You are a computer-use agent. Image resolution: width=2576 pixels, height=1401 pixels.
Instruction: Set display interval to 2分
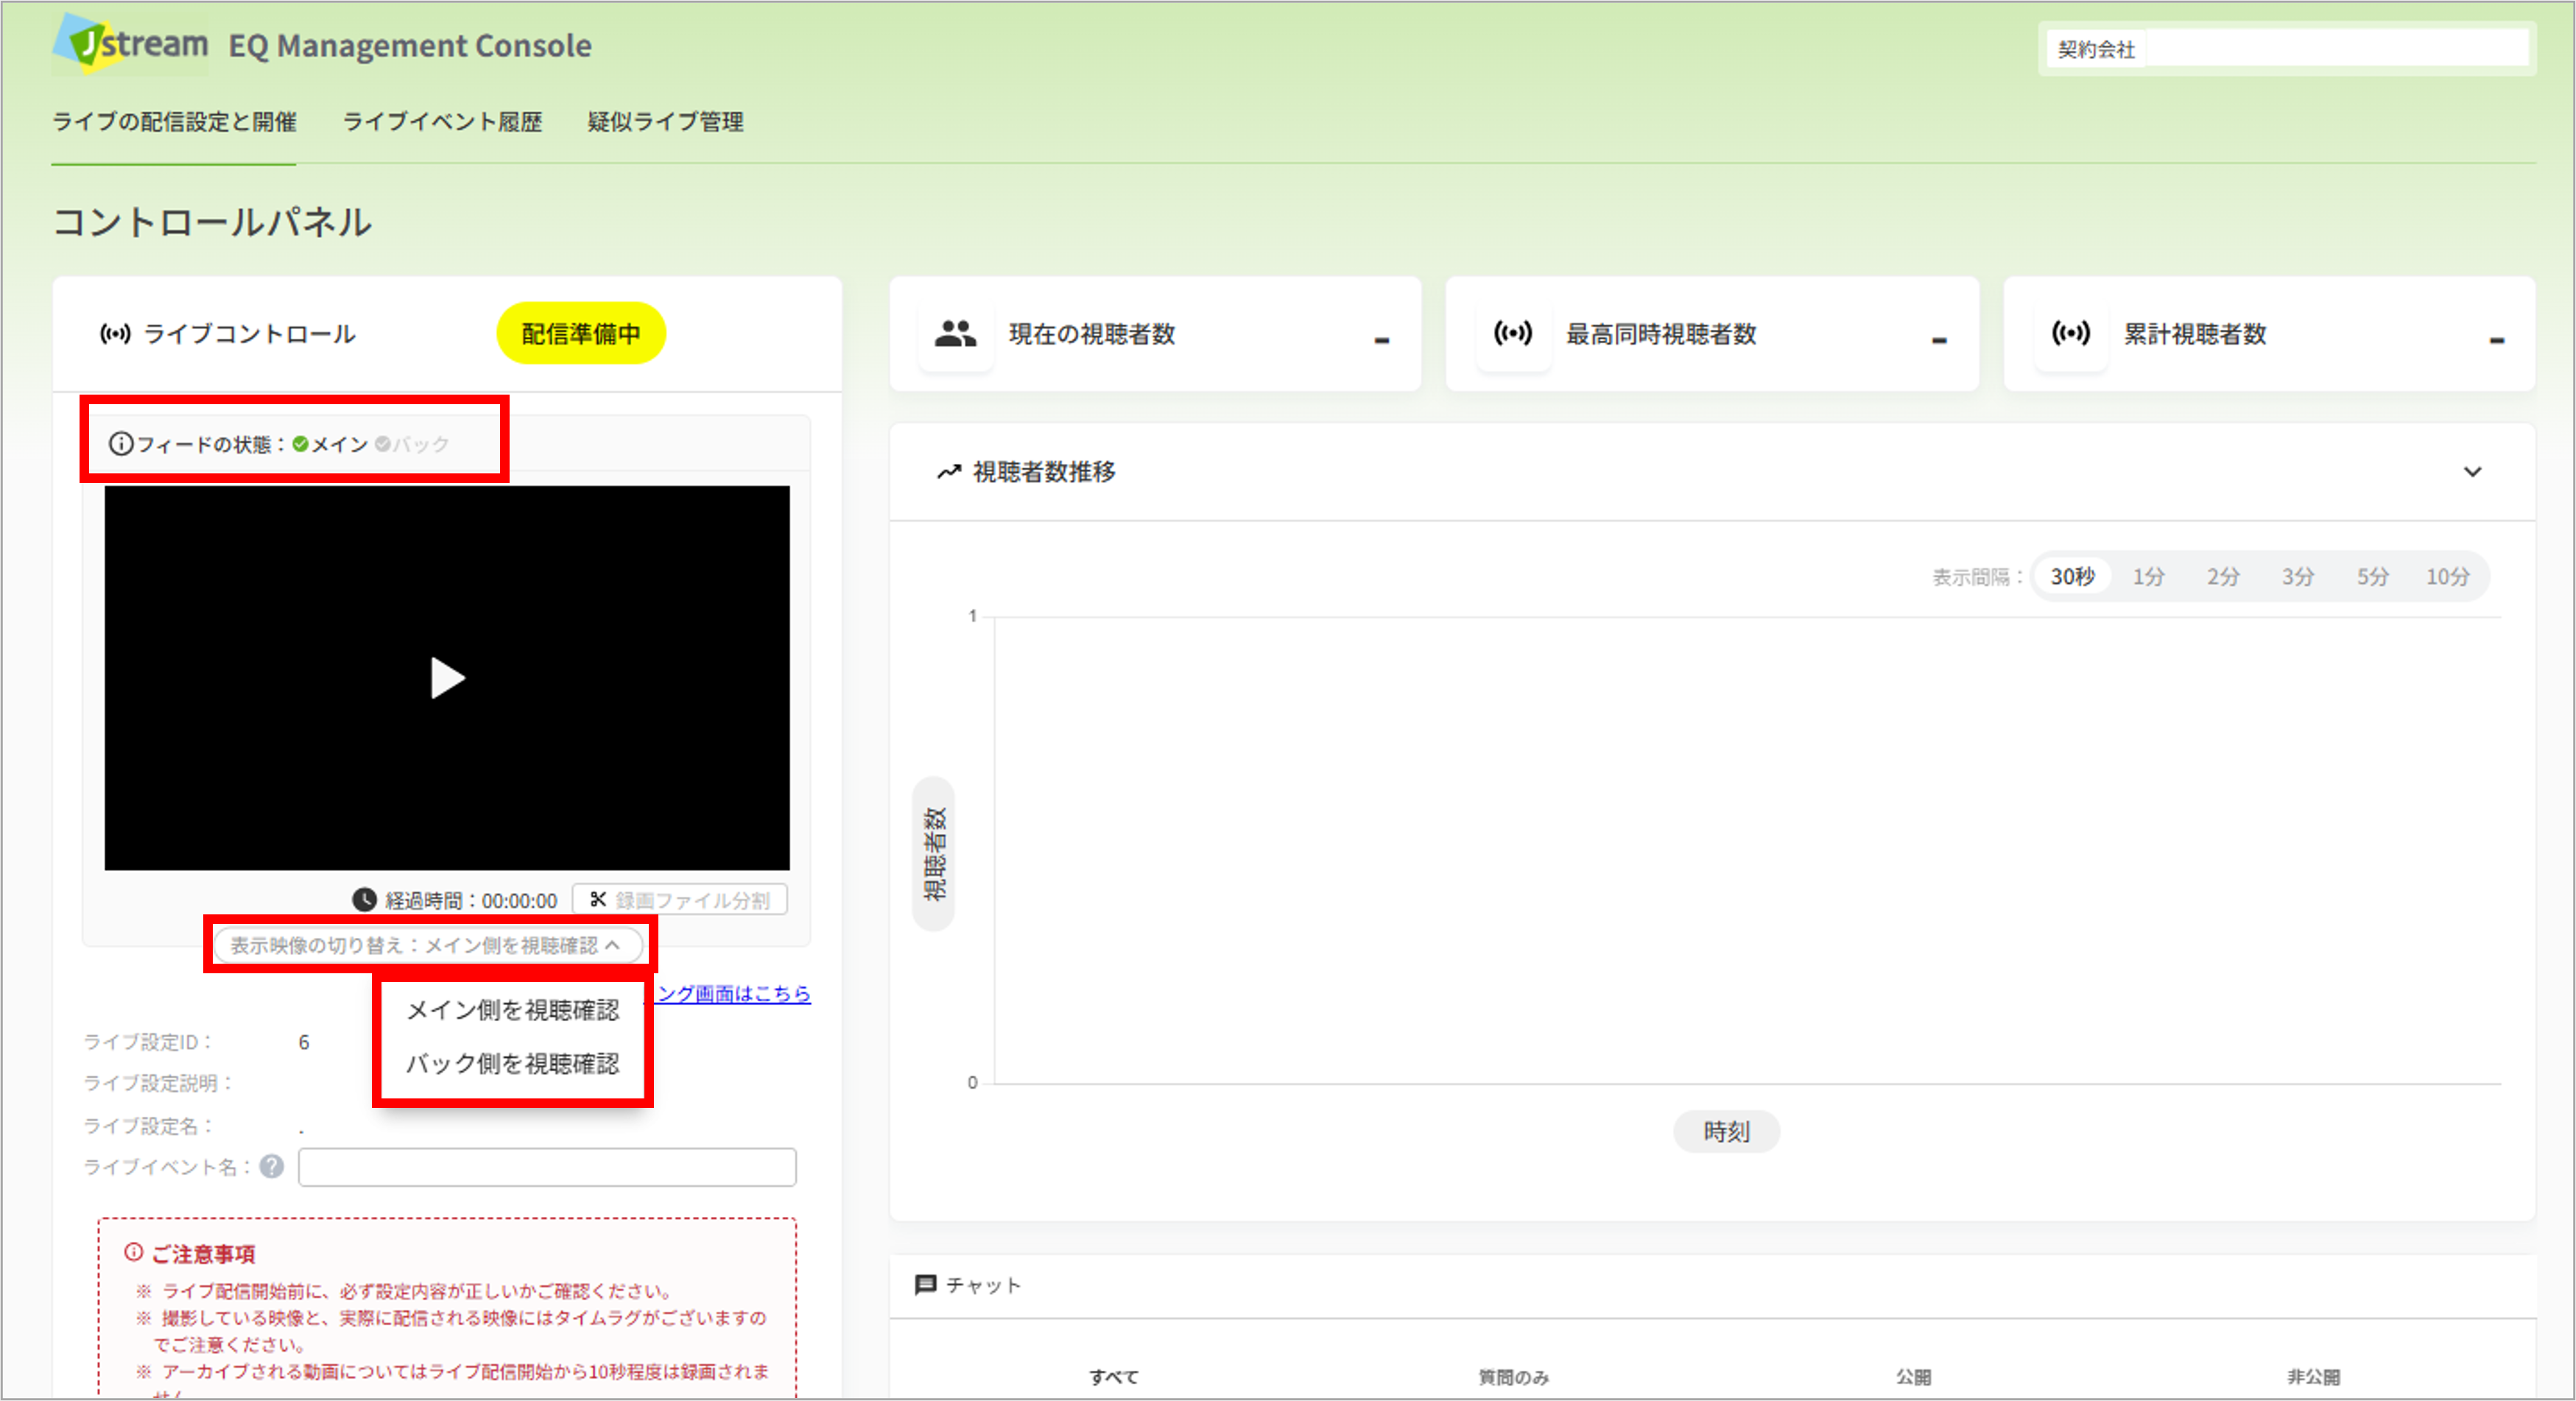(x=2223, y=576)
